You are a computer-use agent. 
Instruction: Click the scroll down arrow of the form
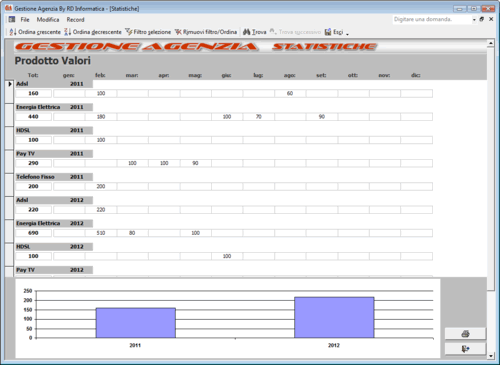[491, 356]
